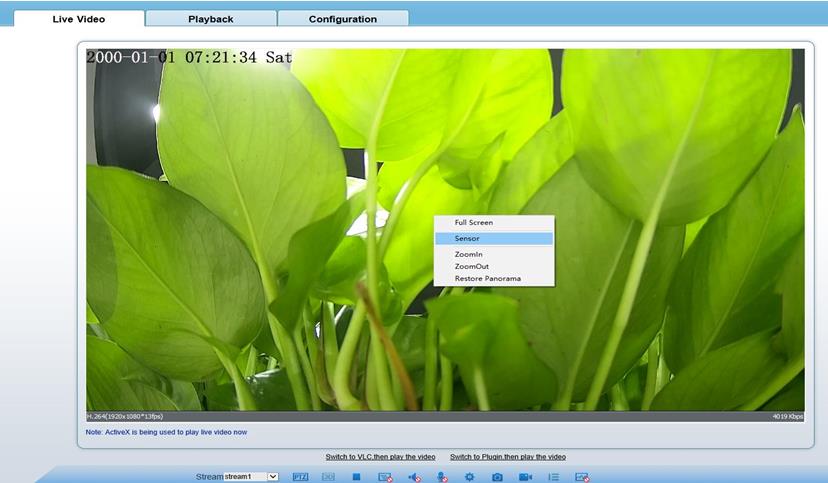Click the display icon right of stop button
This screenshot has width=828, height=483.
click(385, 477)
